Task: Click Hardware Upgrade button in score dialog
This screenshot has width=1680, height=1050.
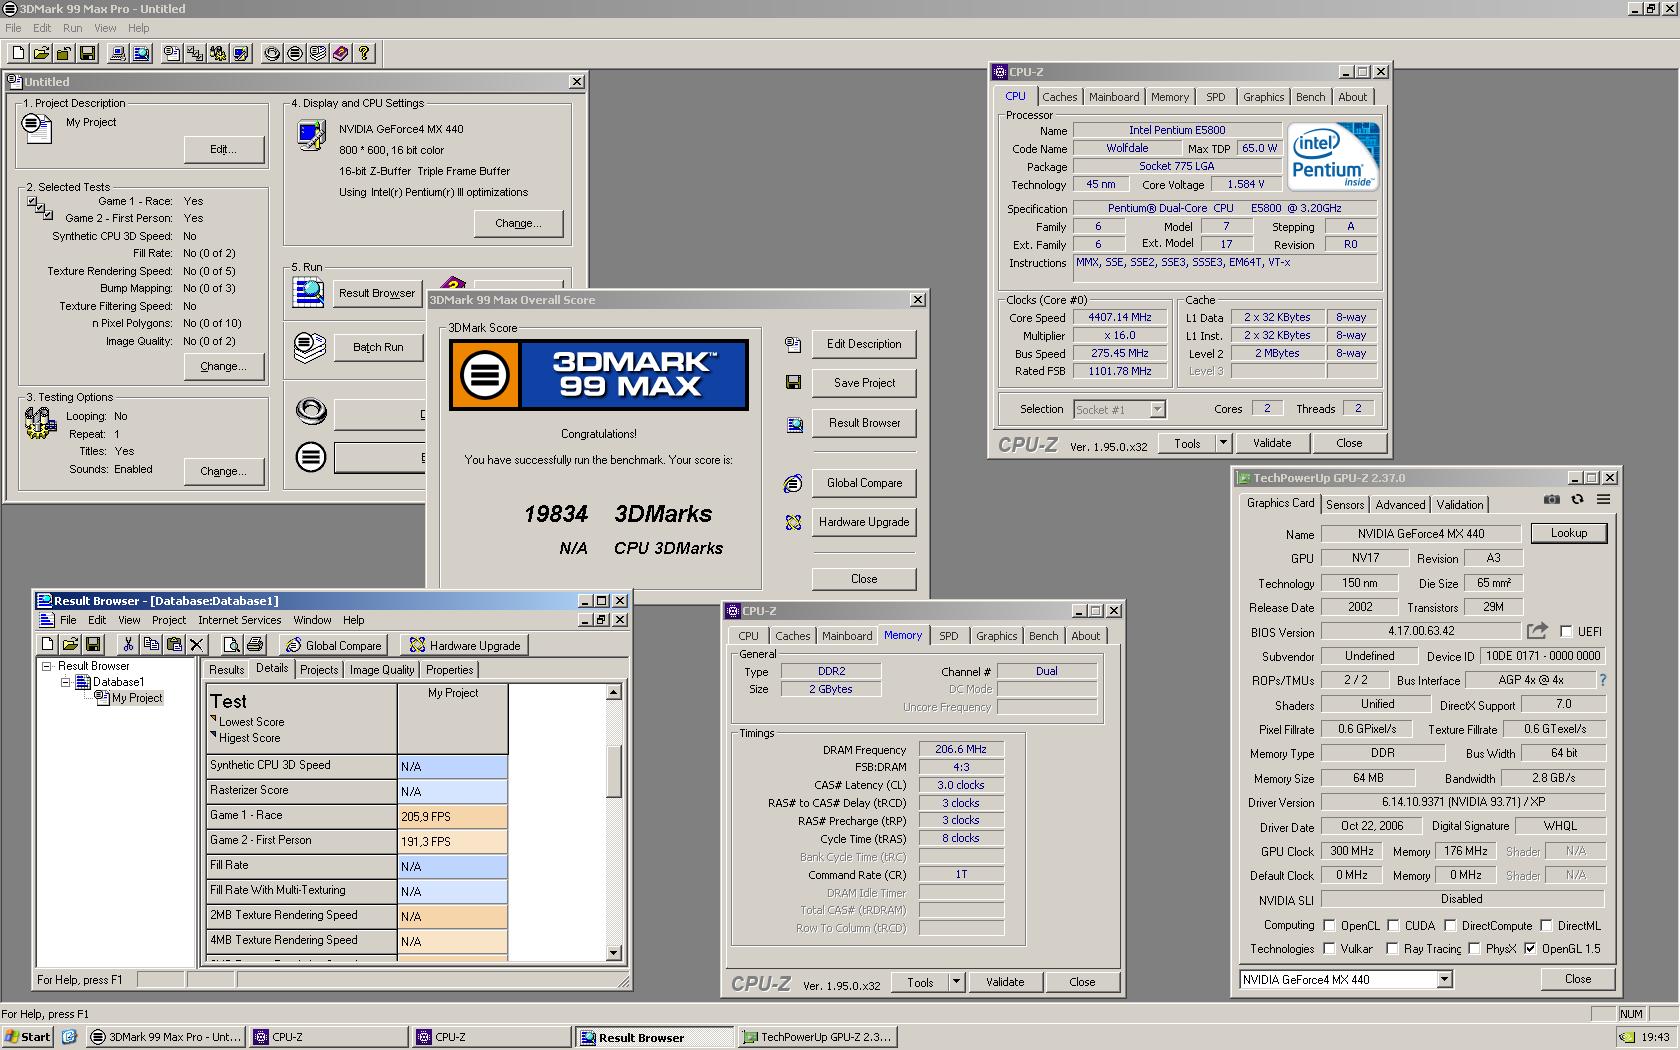Action: pos(864,522)
